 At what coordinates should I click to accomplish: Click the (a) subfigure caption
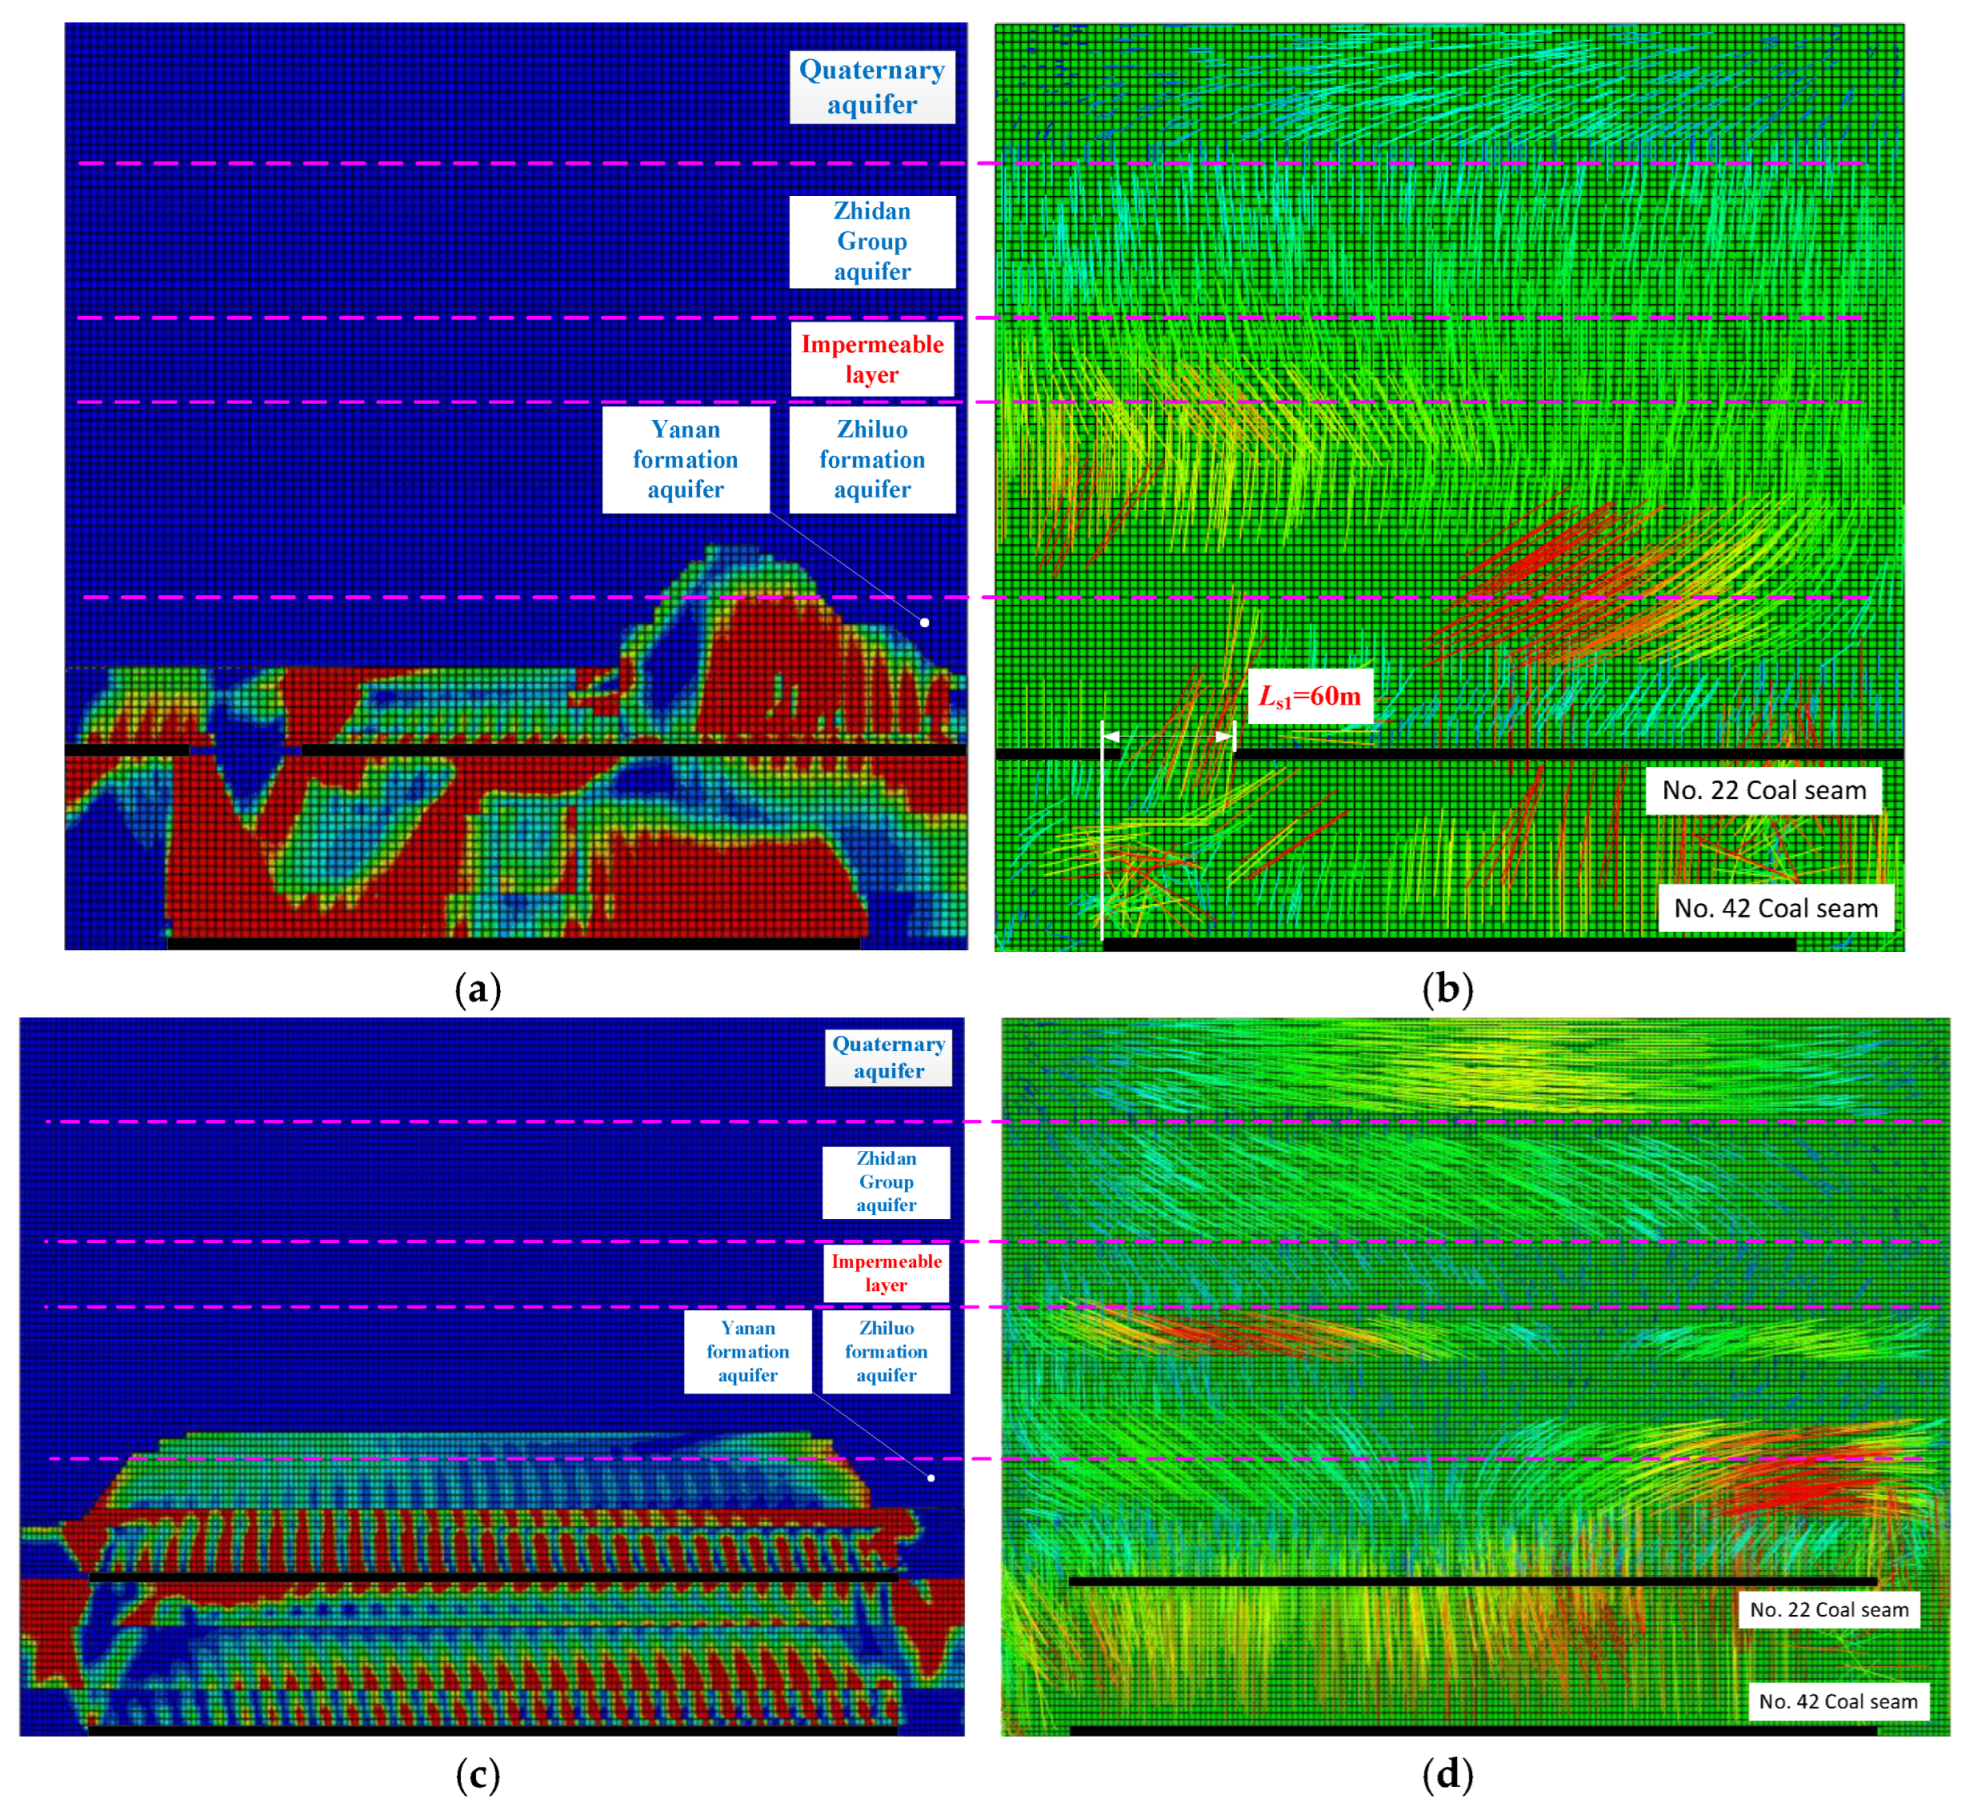click(477, 989)
